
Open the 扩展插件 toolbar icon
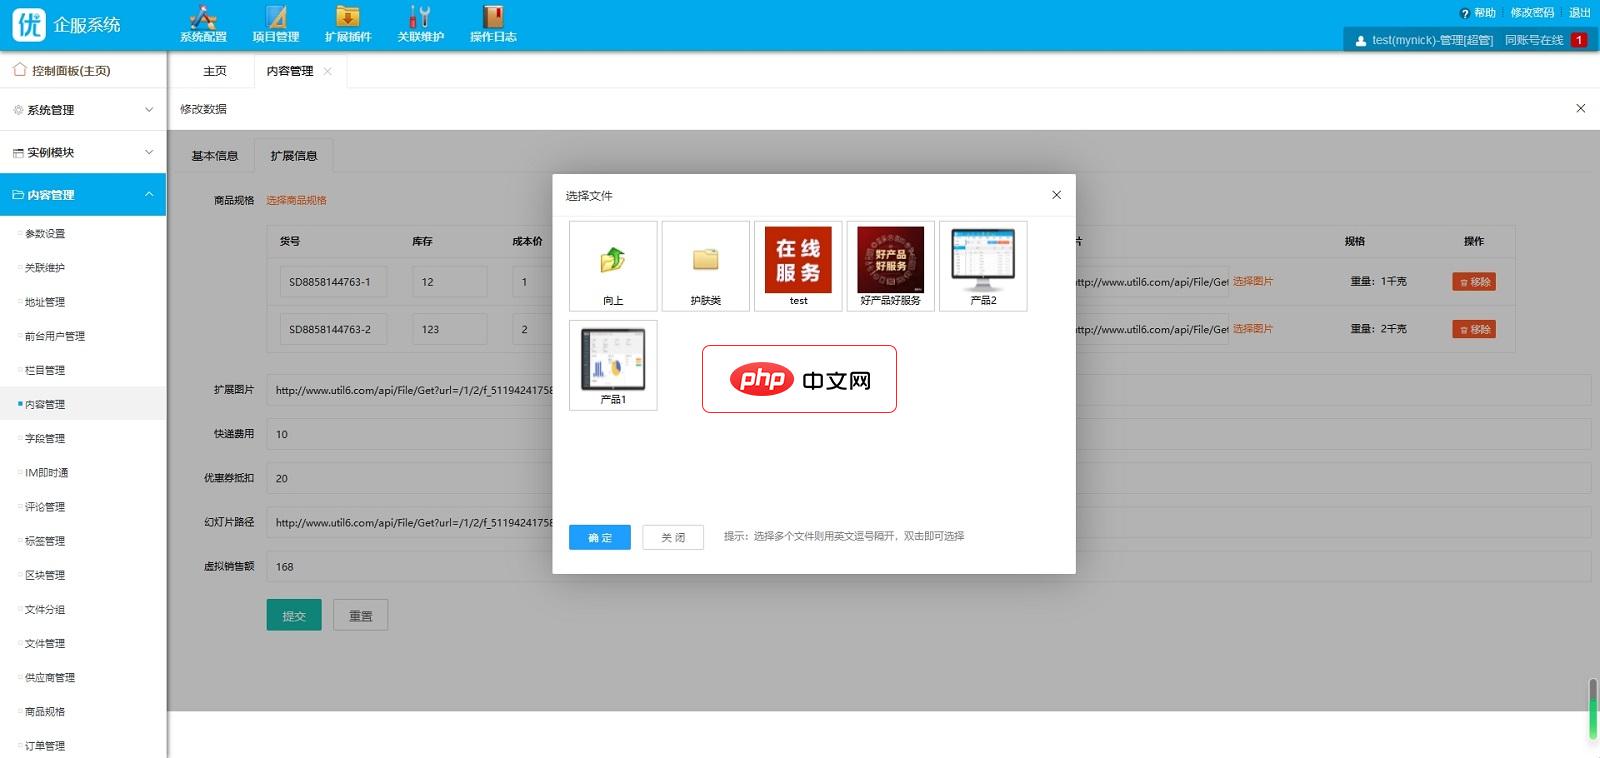point(348,24)
